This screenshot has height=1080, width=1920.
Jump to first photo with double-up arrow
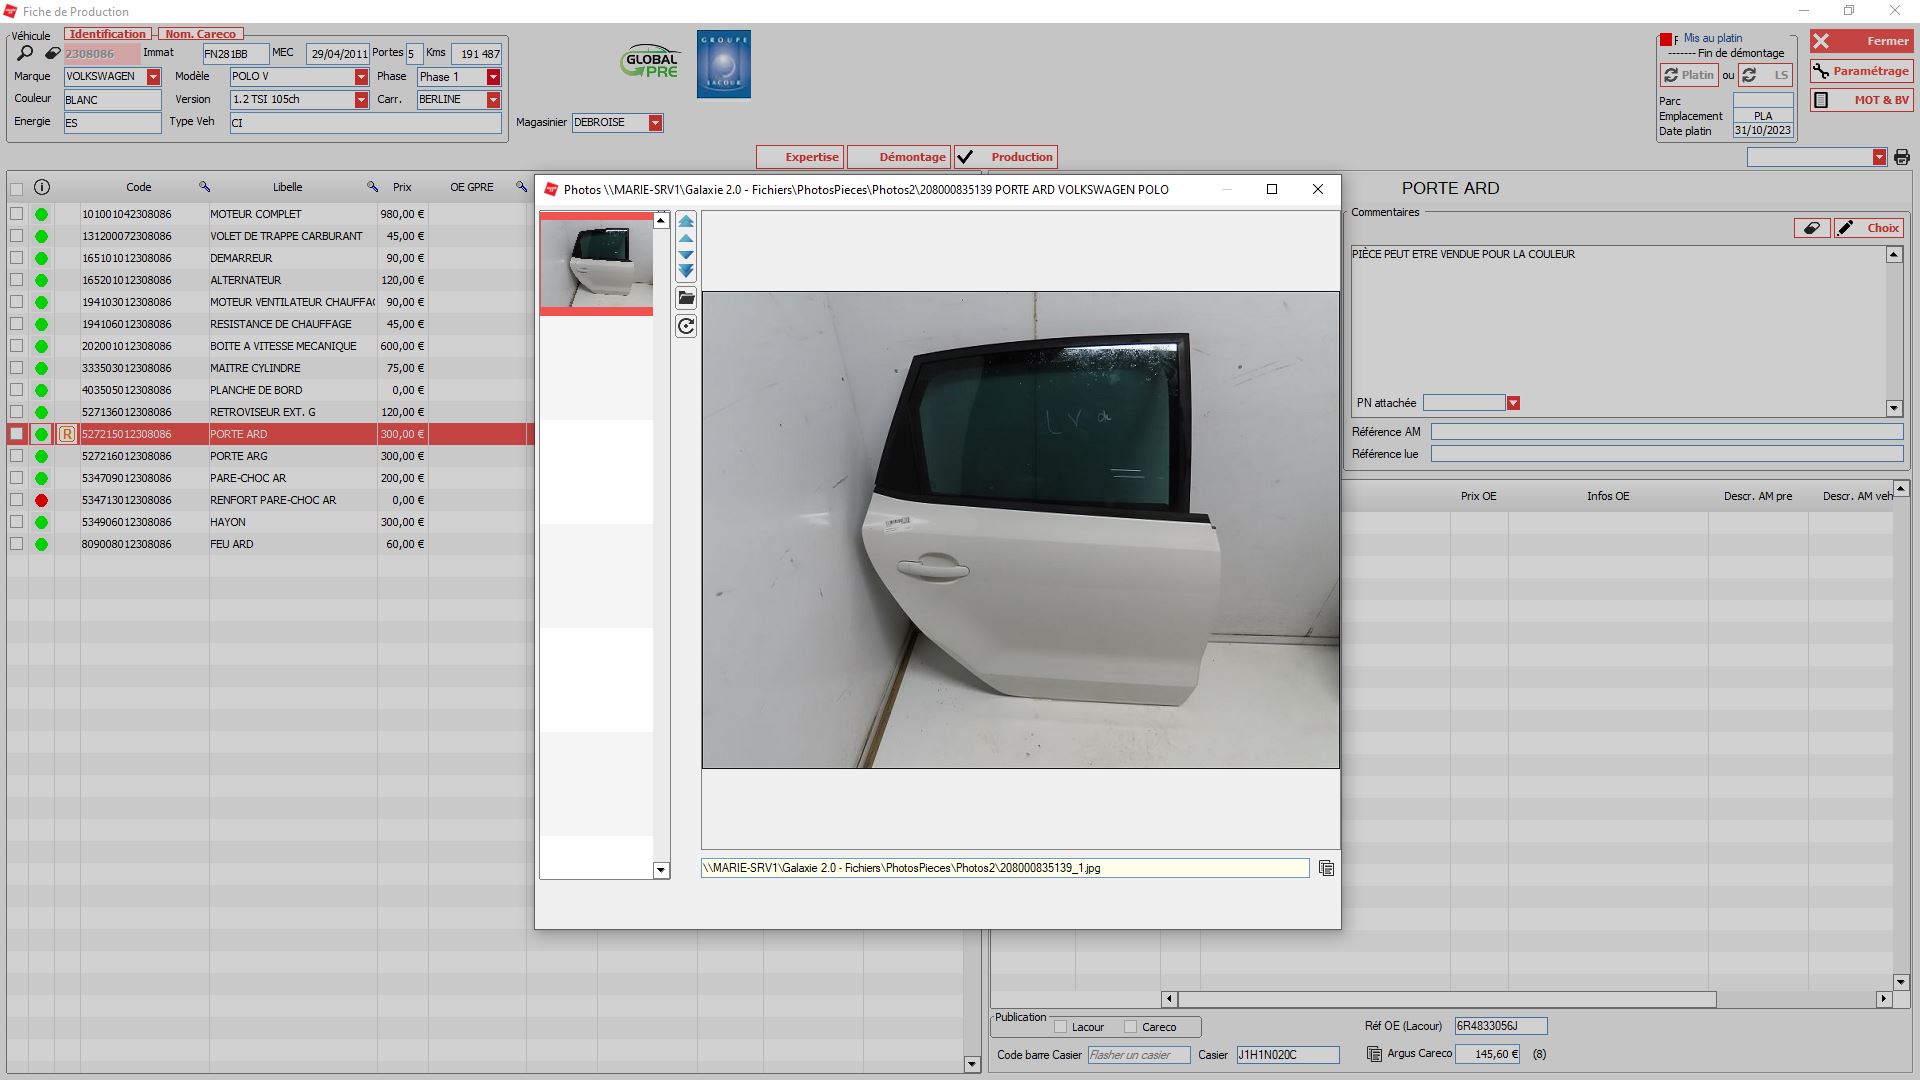pos(686,221)
